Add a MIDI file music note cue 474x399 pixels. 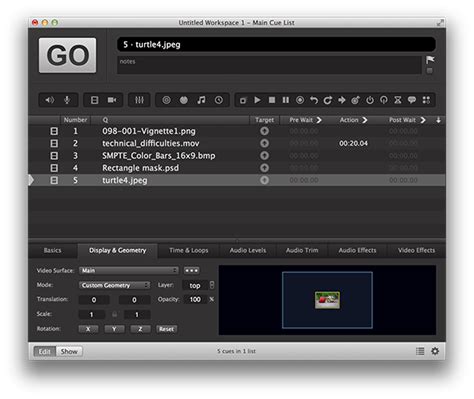(201, 100)
